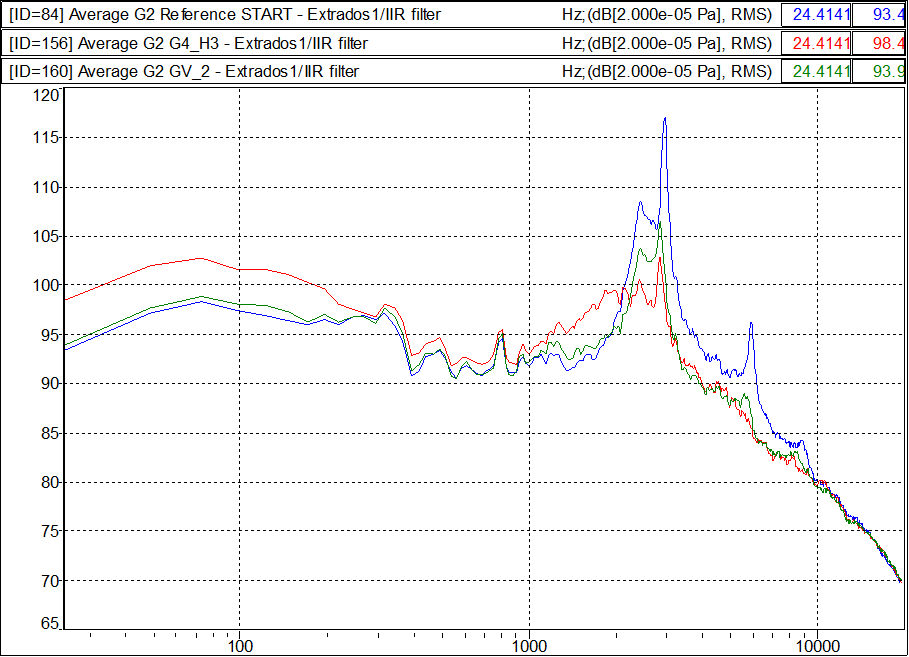
Task: Click the units label of the ID=84 row
Action: point(667,14)
